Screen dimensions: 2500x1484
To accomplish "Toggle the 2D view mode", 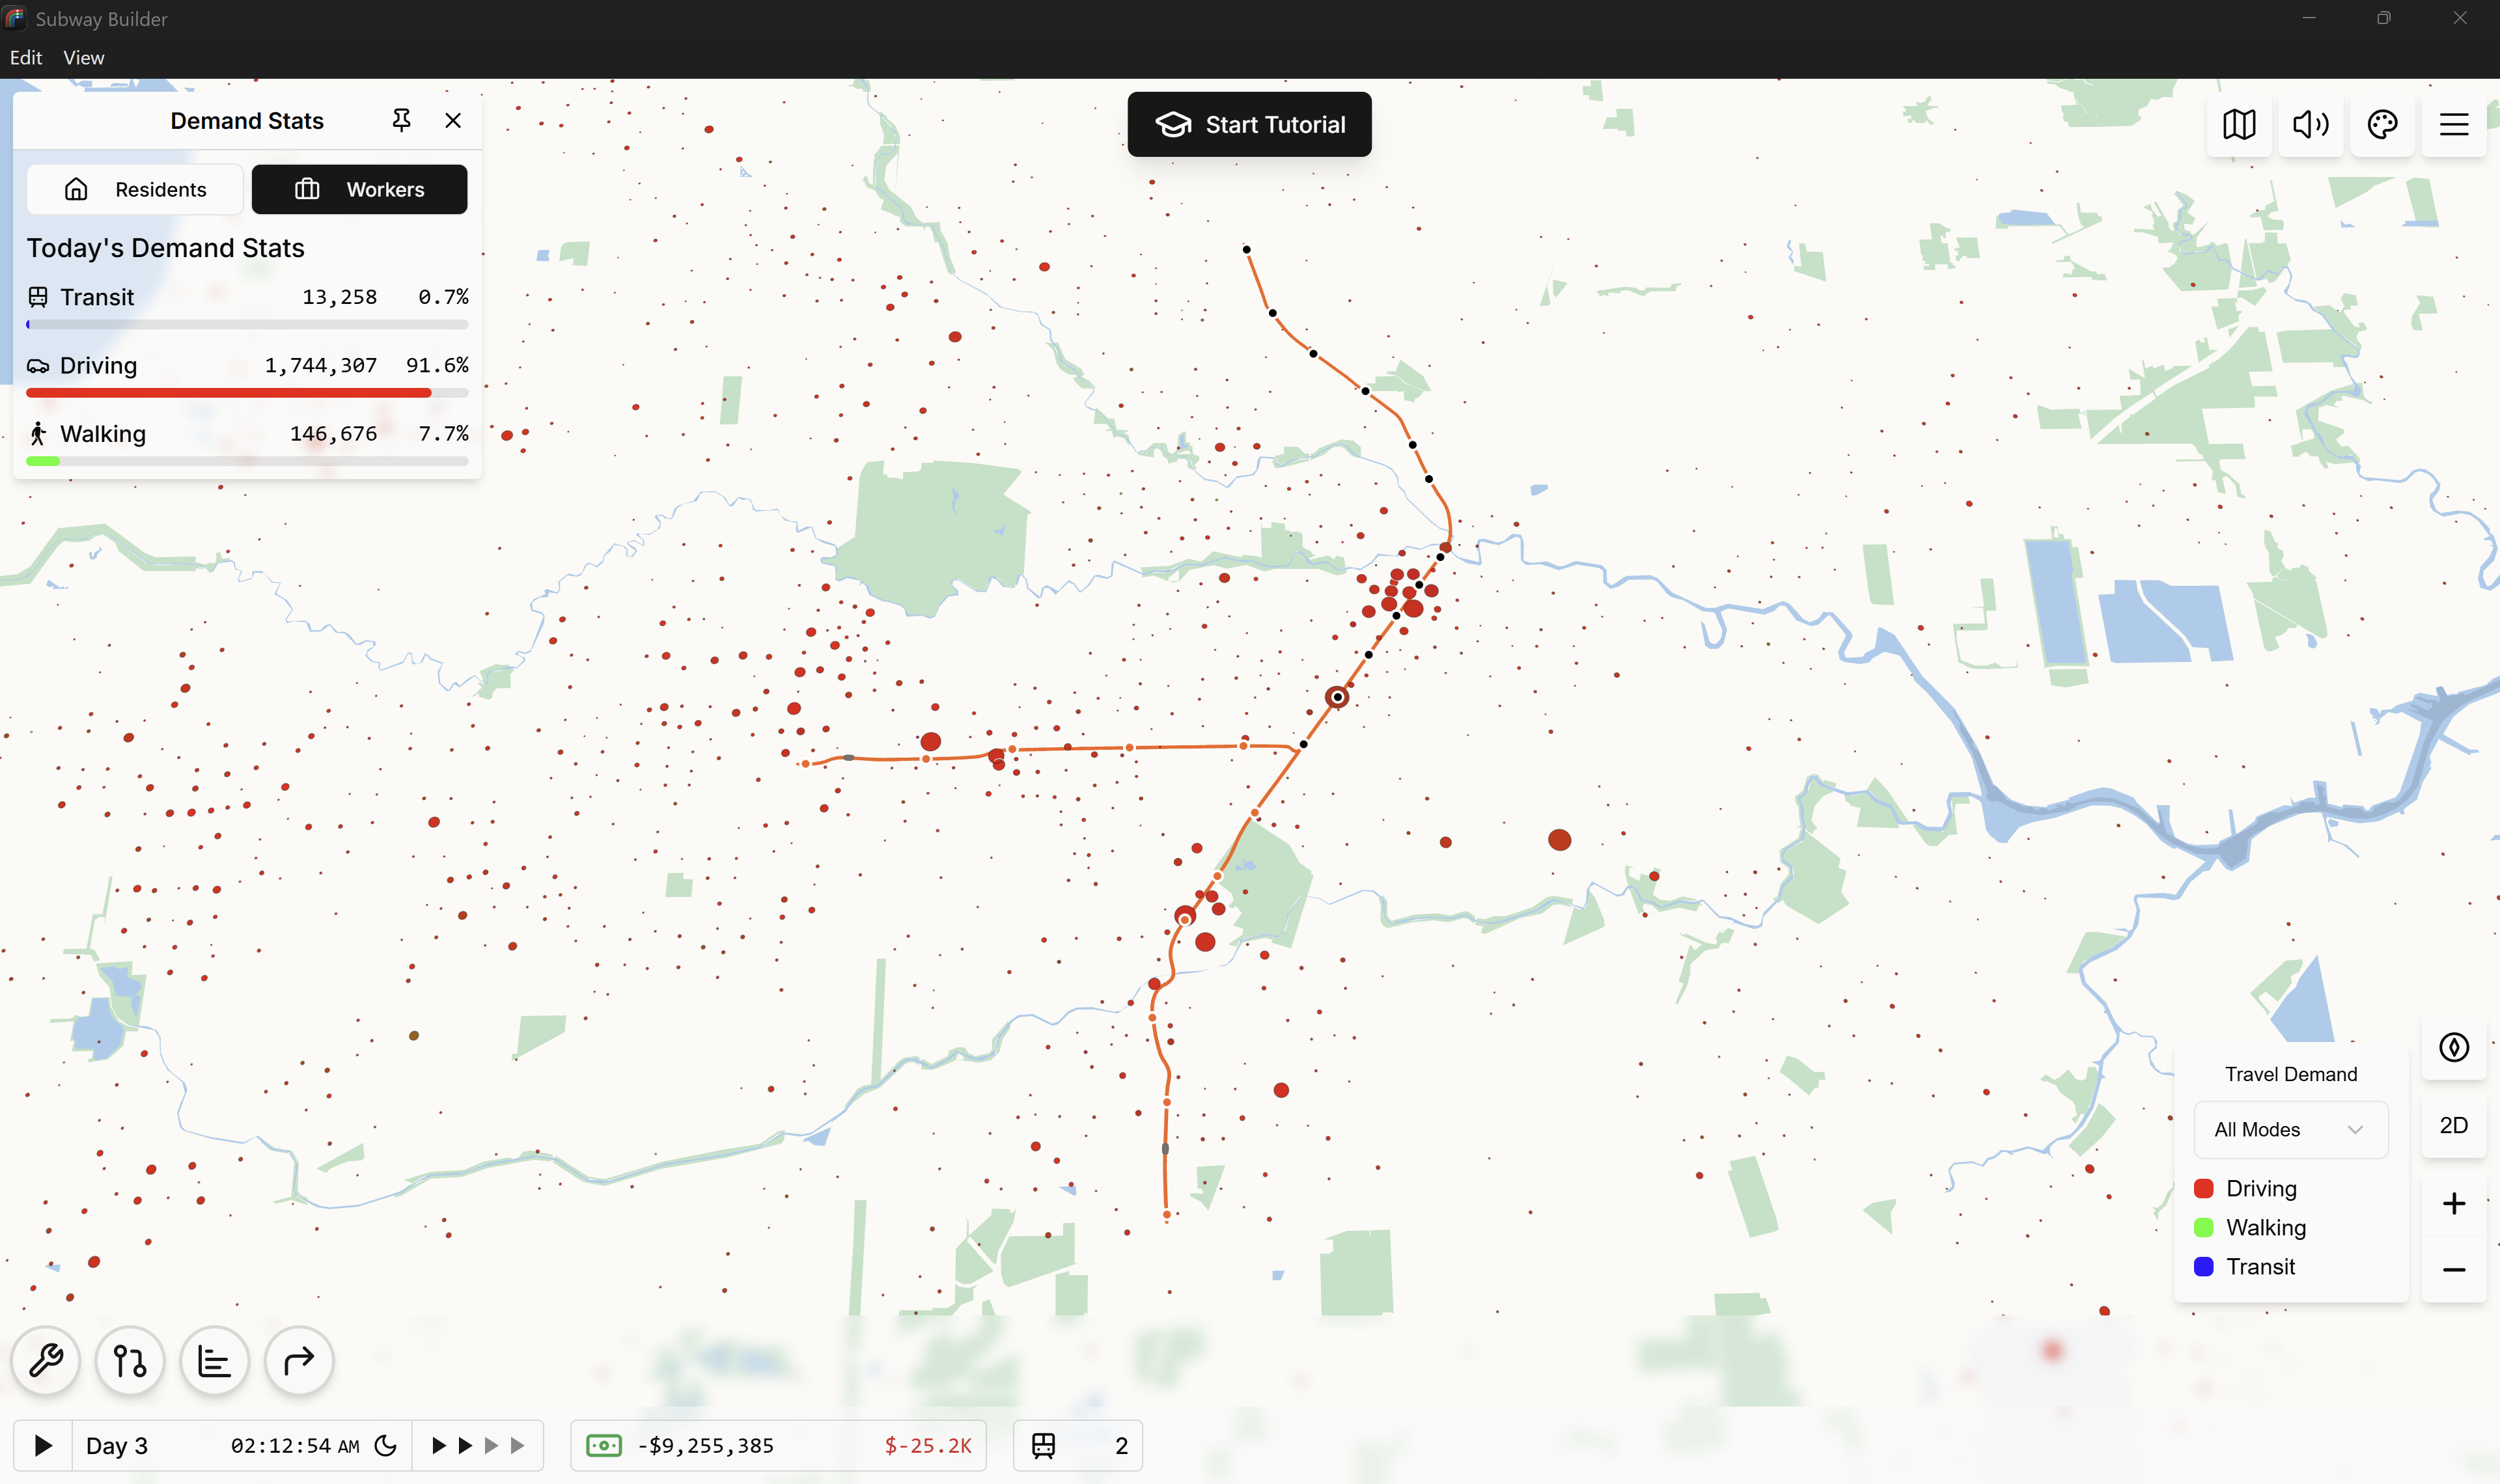I will pyautogui.click(x=2454, y=1125).
